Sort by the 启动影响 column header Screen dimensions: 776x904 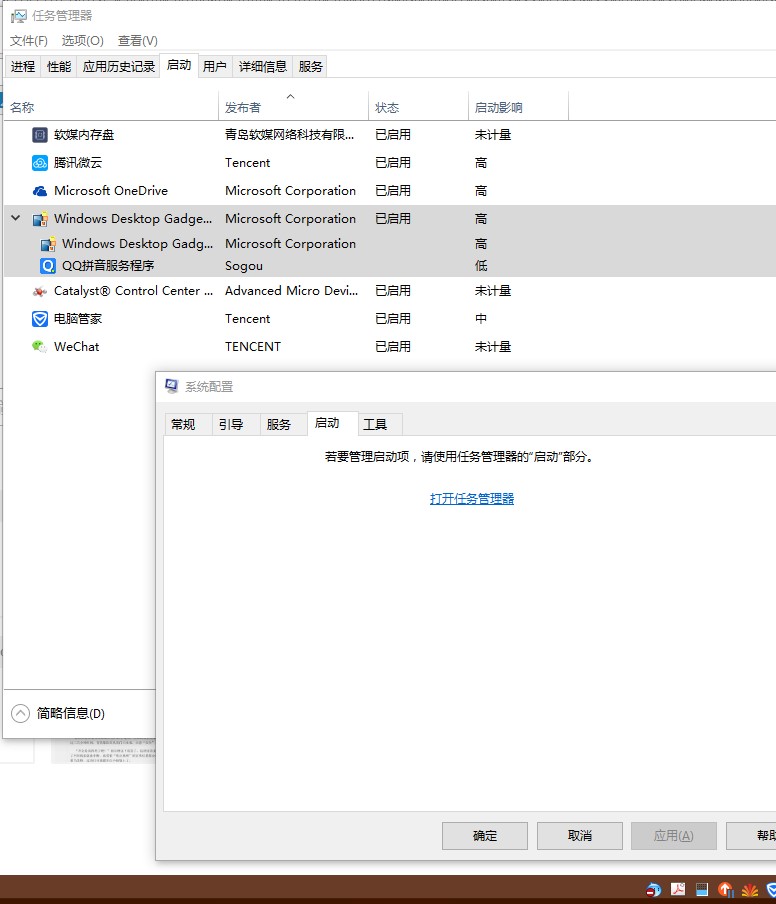pos(518,107)
